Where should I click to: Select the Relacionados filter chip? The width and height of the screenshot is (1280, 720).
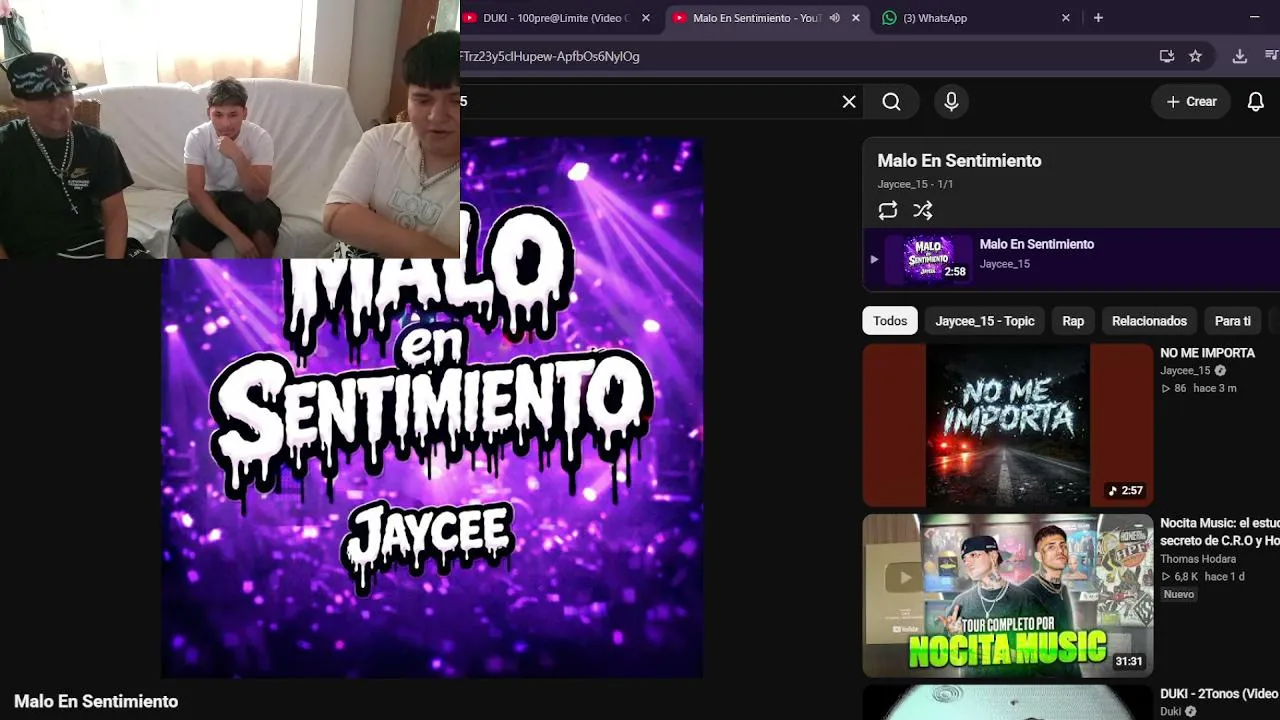(1149, 321)
